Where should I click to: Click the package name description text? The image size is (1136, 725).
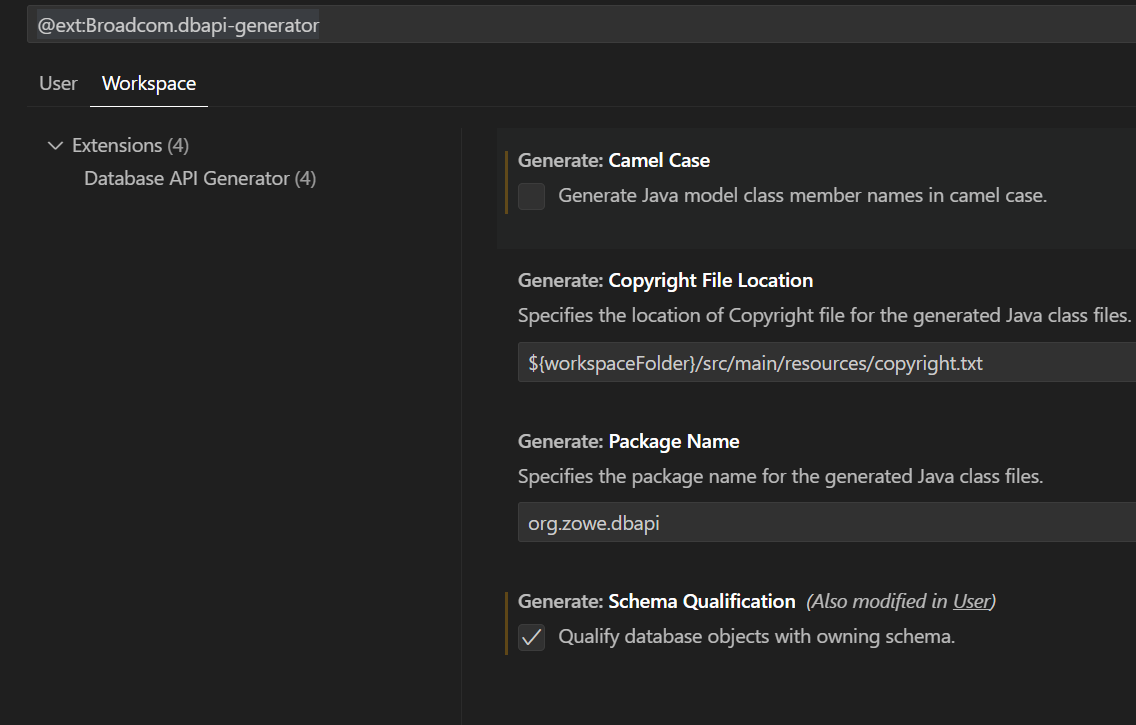pos(780,477)
